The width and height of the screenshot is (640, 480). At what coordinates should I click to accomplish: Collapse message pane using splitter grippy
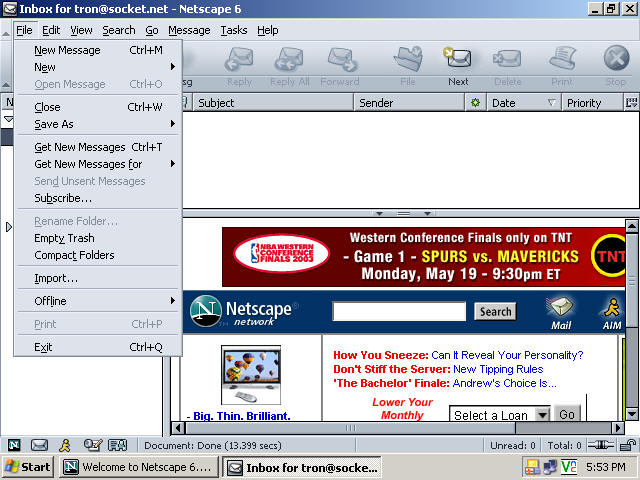pos(403,213)
